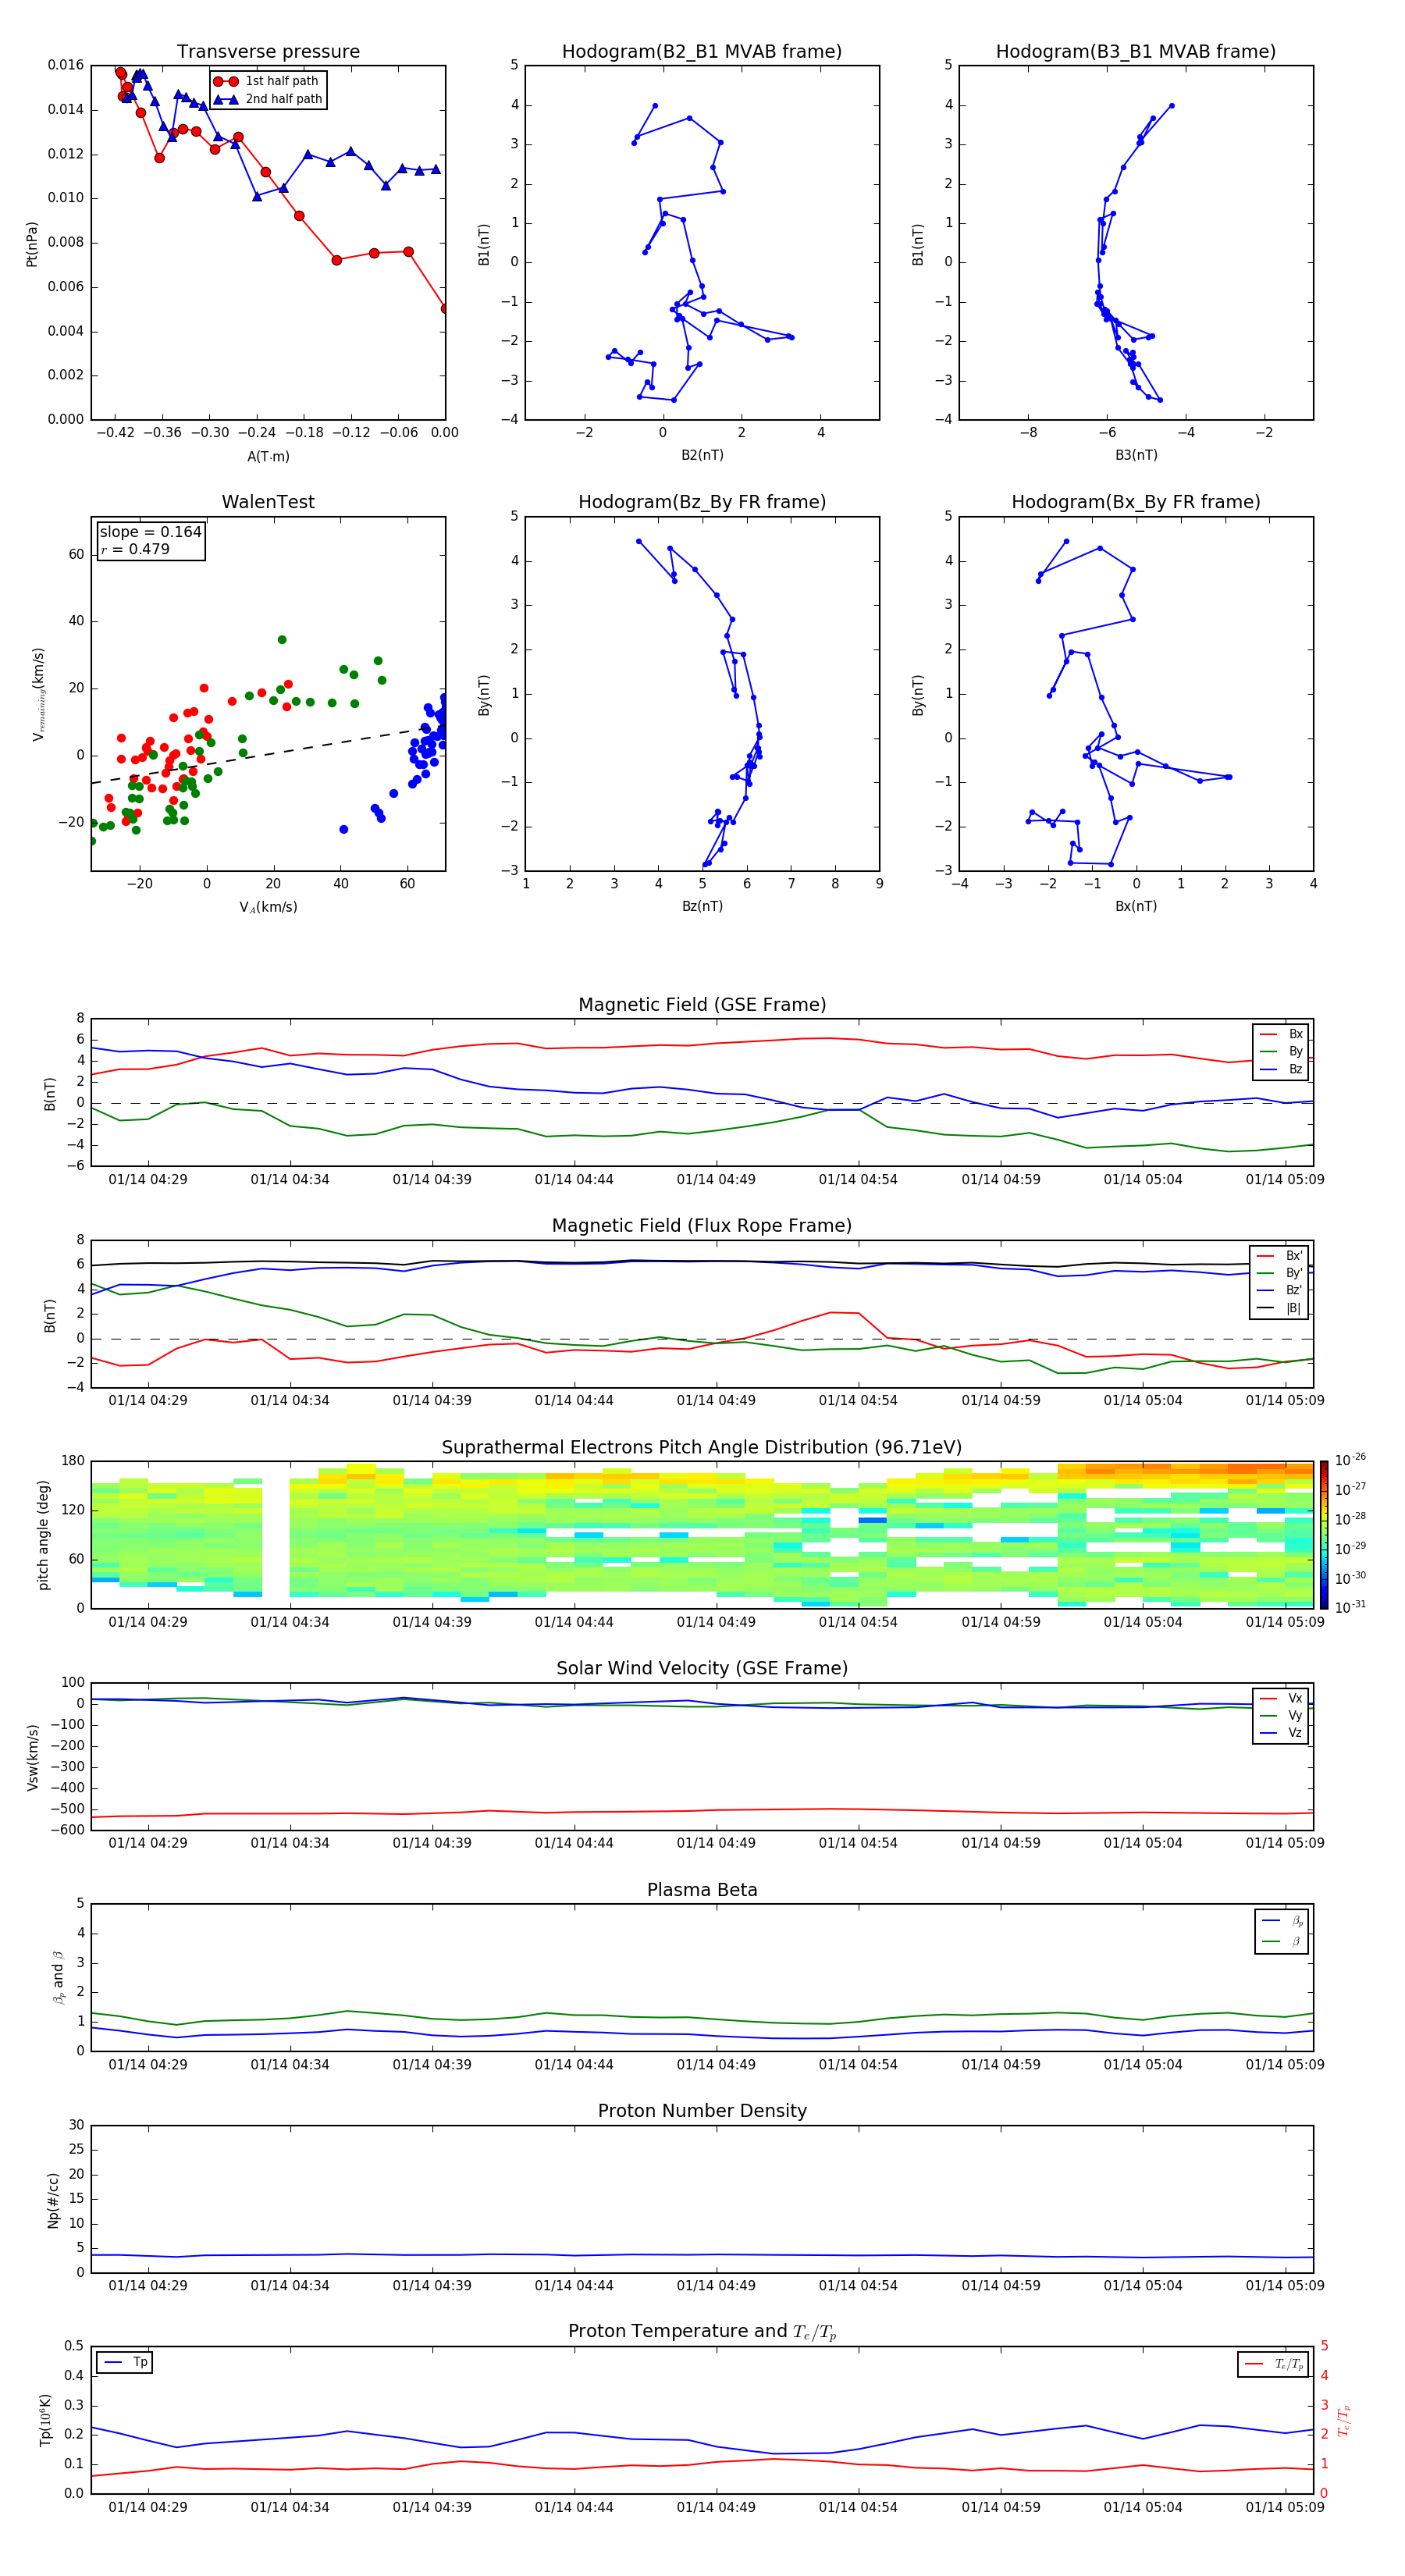Click the pitch angle colorbar scale
Screen dimensions: 1405x2576
(x=1324, y=1535)
